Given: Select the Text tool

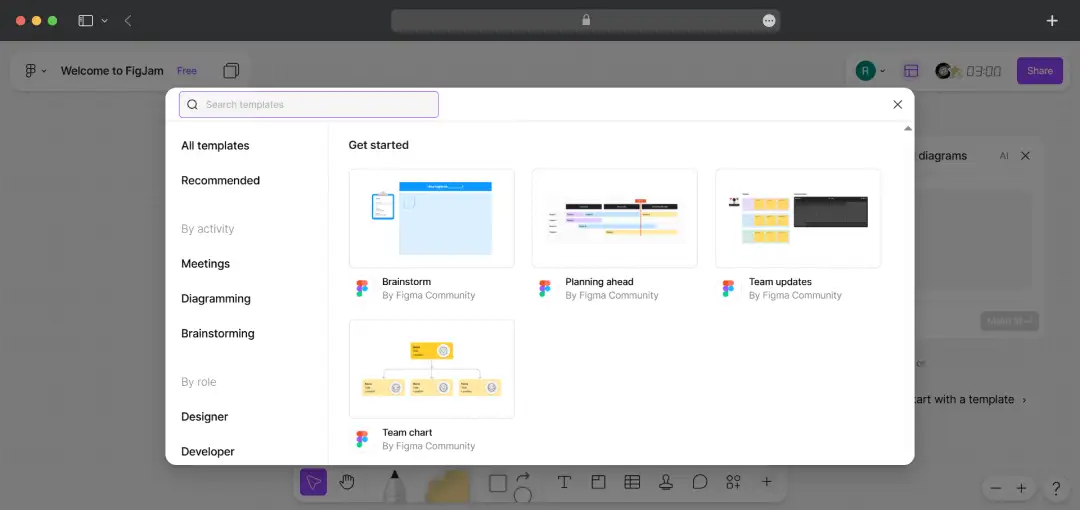Looking at the screenshot, I should 564,482.
